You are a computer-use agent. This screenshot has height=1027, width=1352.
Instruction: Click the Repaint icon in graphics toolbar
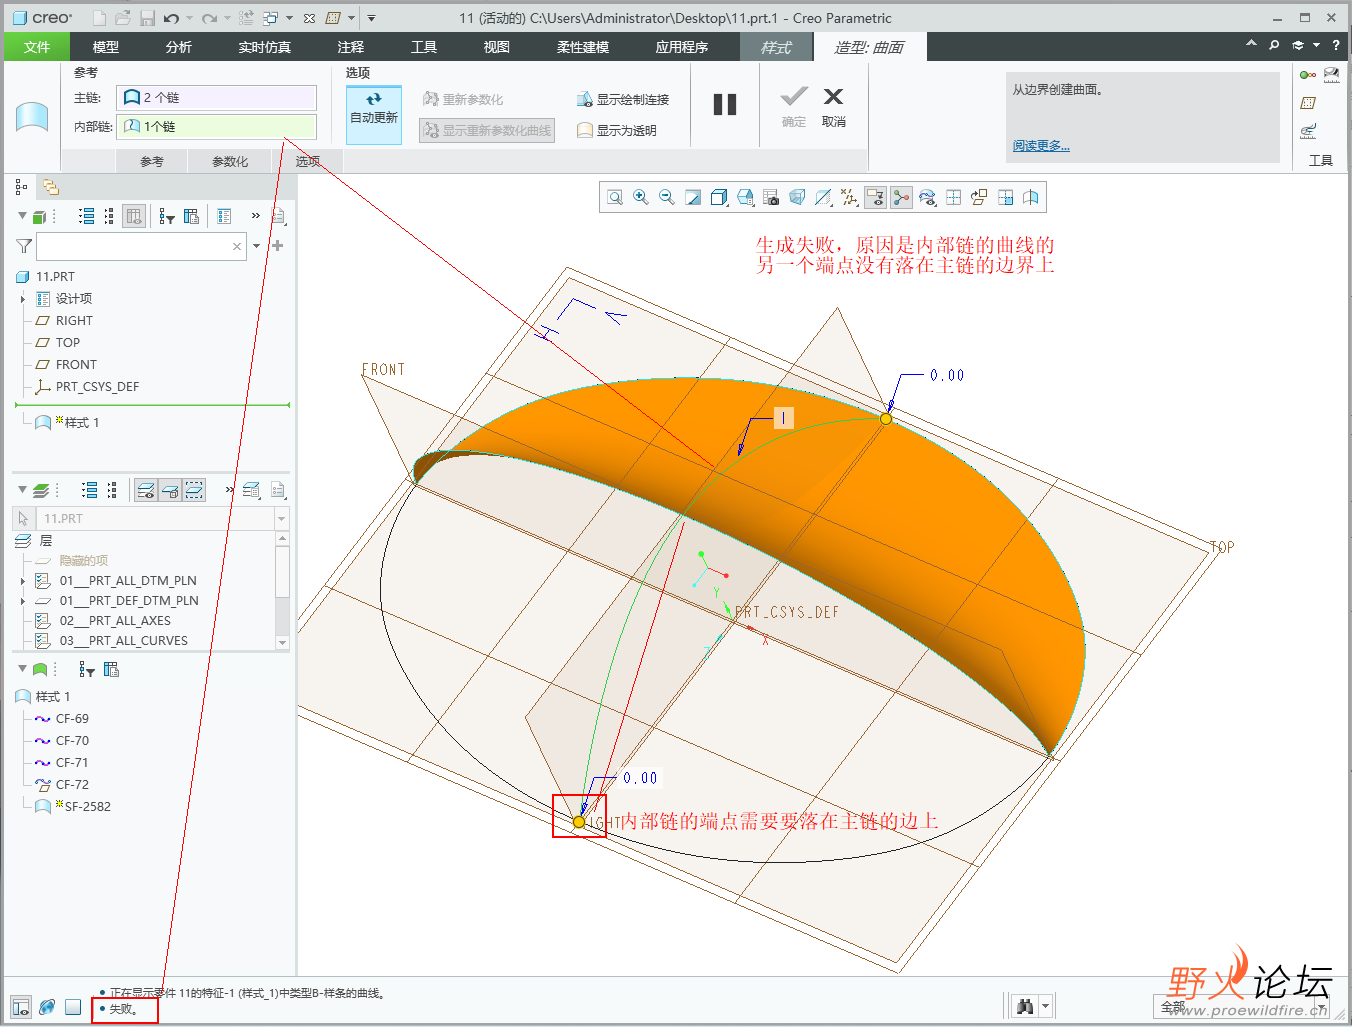[693, 198]
